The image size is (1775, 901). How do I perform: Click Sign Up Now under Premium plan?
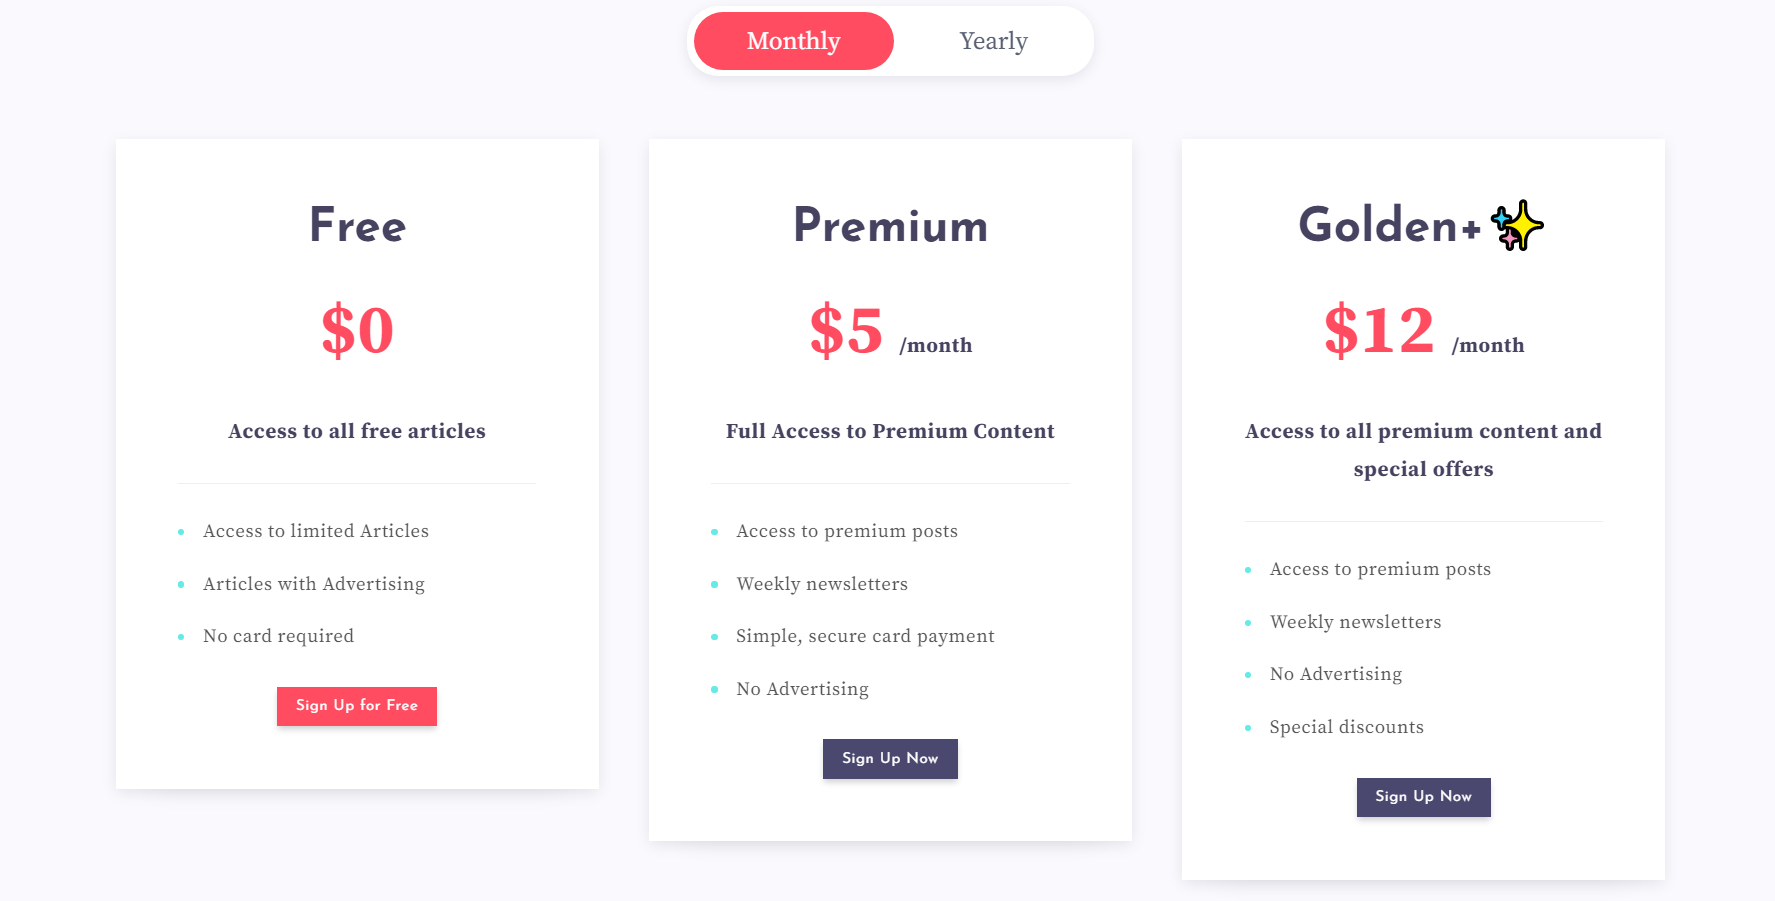(890, 759)
